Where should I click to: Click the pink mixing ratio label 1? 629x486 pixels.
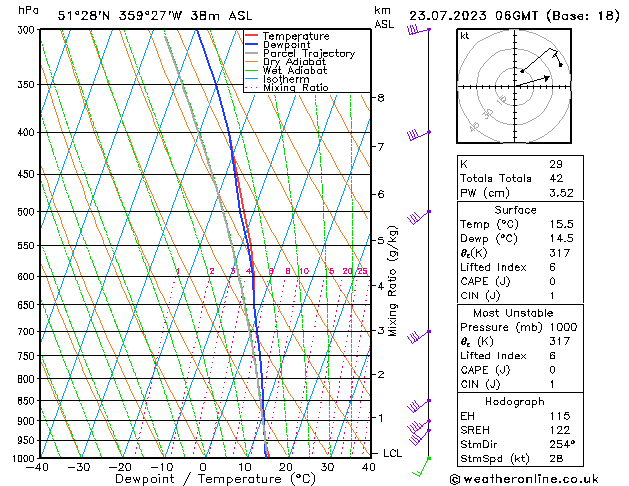178,271
